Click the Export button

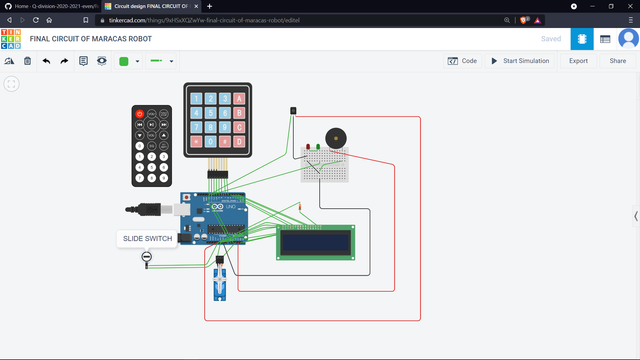(578, 61)
